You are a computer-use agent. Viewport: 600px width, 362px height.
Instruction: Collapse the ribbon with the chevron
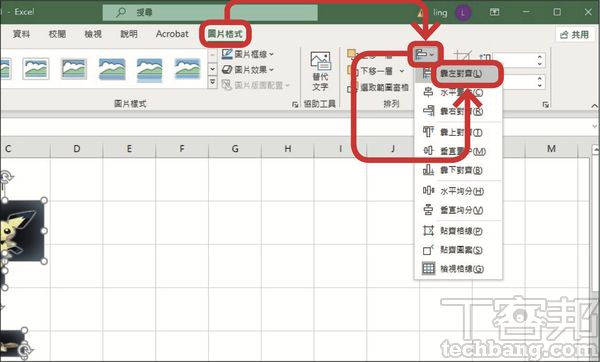coord(594,106)
